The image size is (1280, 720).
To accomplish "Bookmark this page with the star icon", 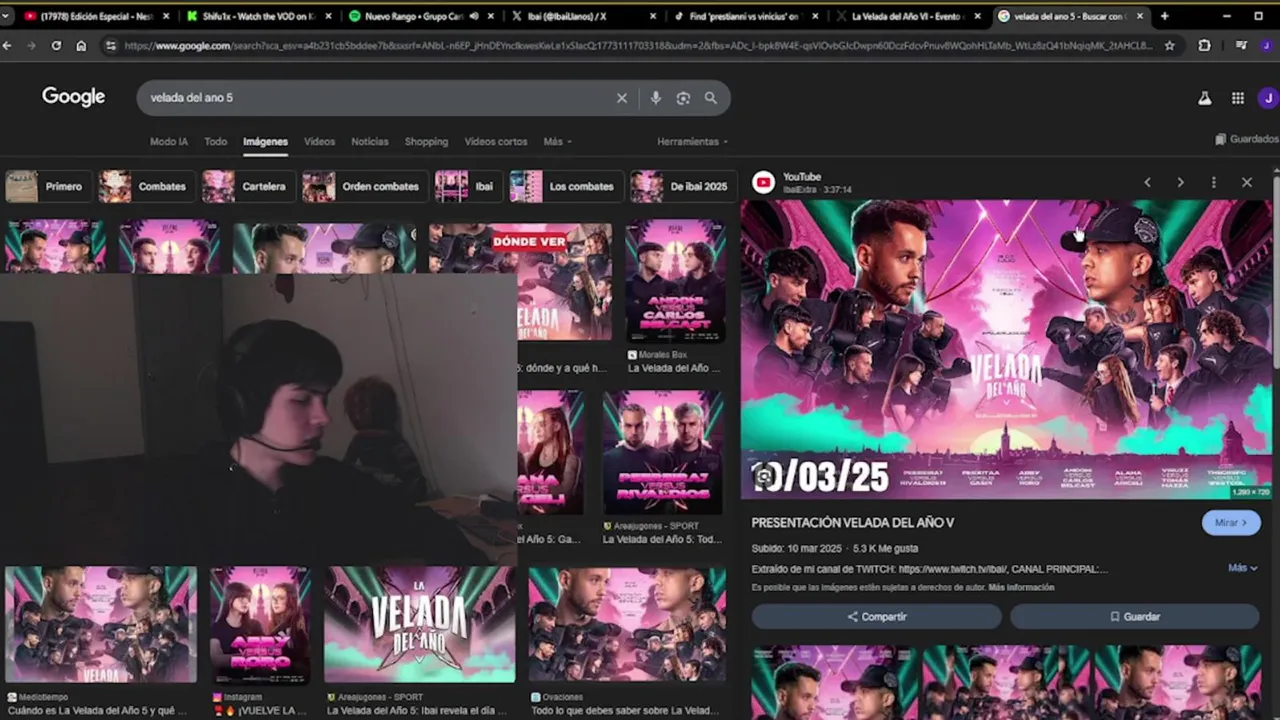I will [1169, 45].
